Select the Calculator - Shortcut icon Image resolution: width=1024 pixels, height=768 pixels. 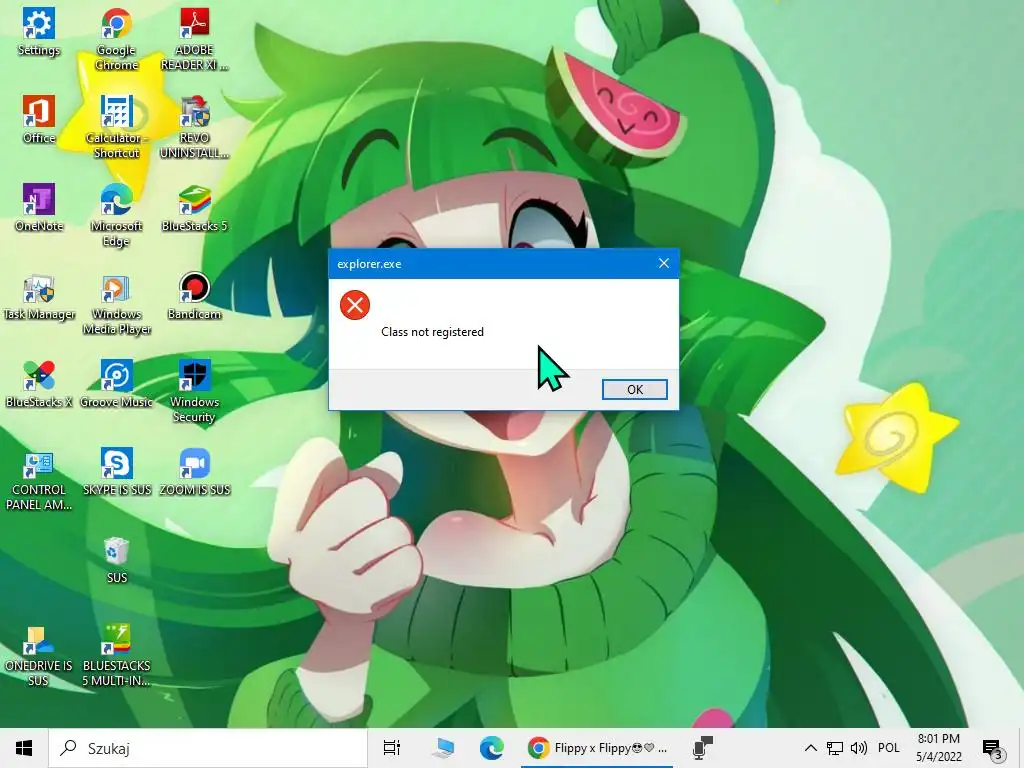(116, 127)
